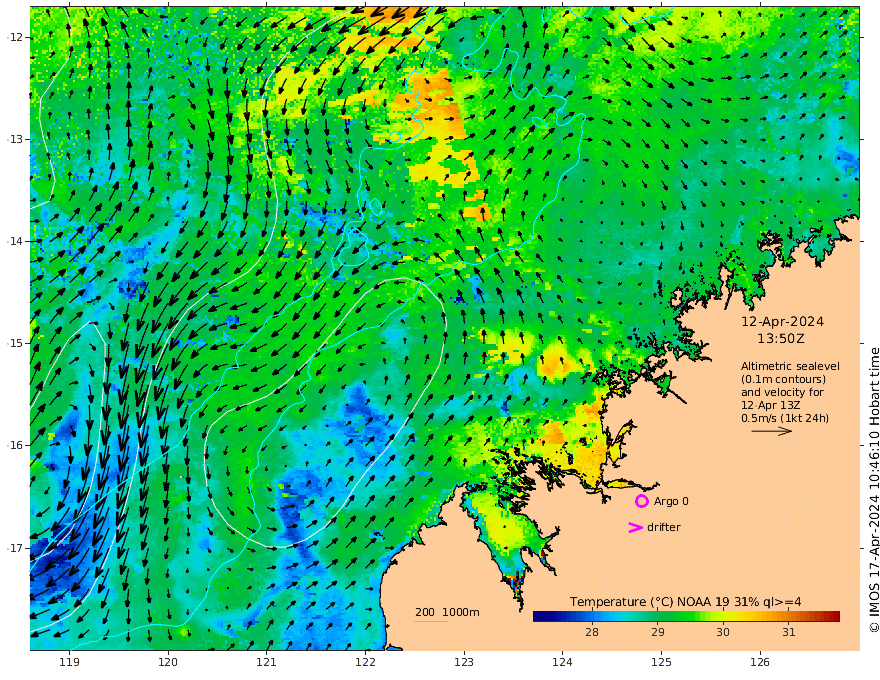Click the '200 1000m' bathymetry label

pyautogui.click(x=447, y=612)
